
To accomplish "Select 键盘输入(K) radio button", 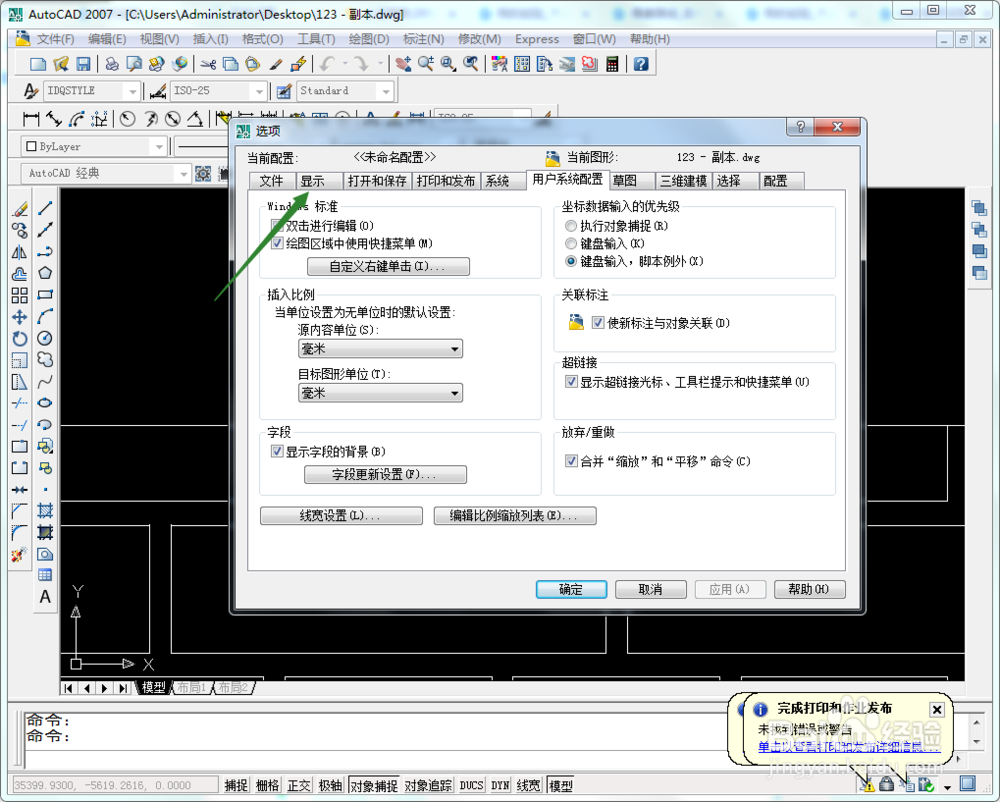I will 571,244.
